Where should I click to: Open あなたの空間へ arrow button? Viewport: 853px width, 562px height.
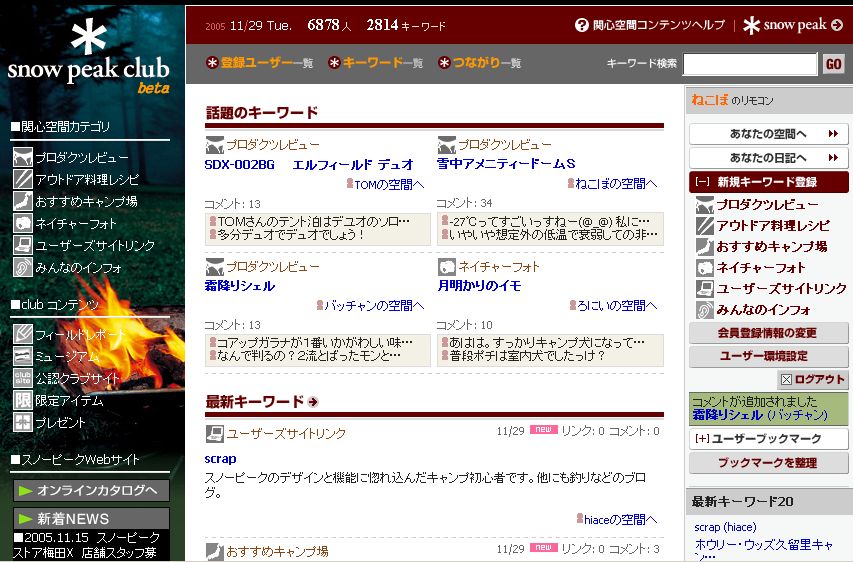click(768, 134)
